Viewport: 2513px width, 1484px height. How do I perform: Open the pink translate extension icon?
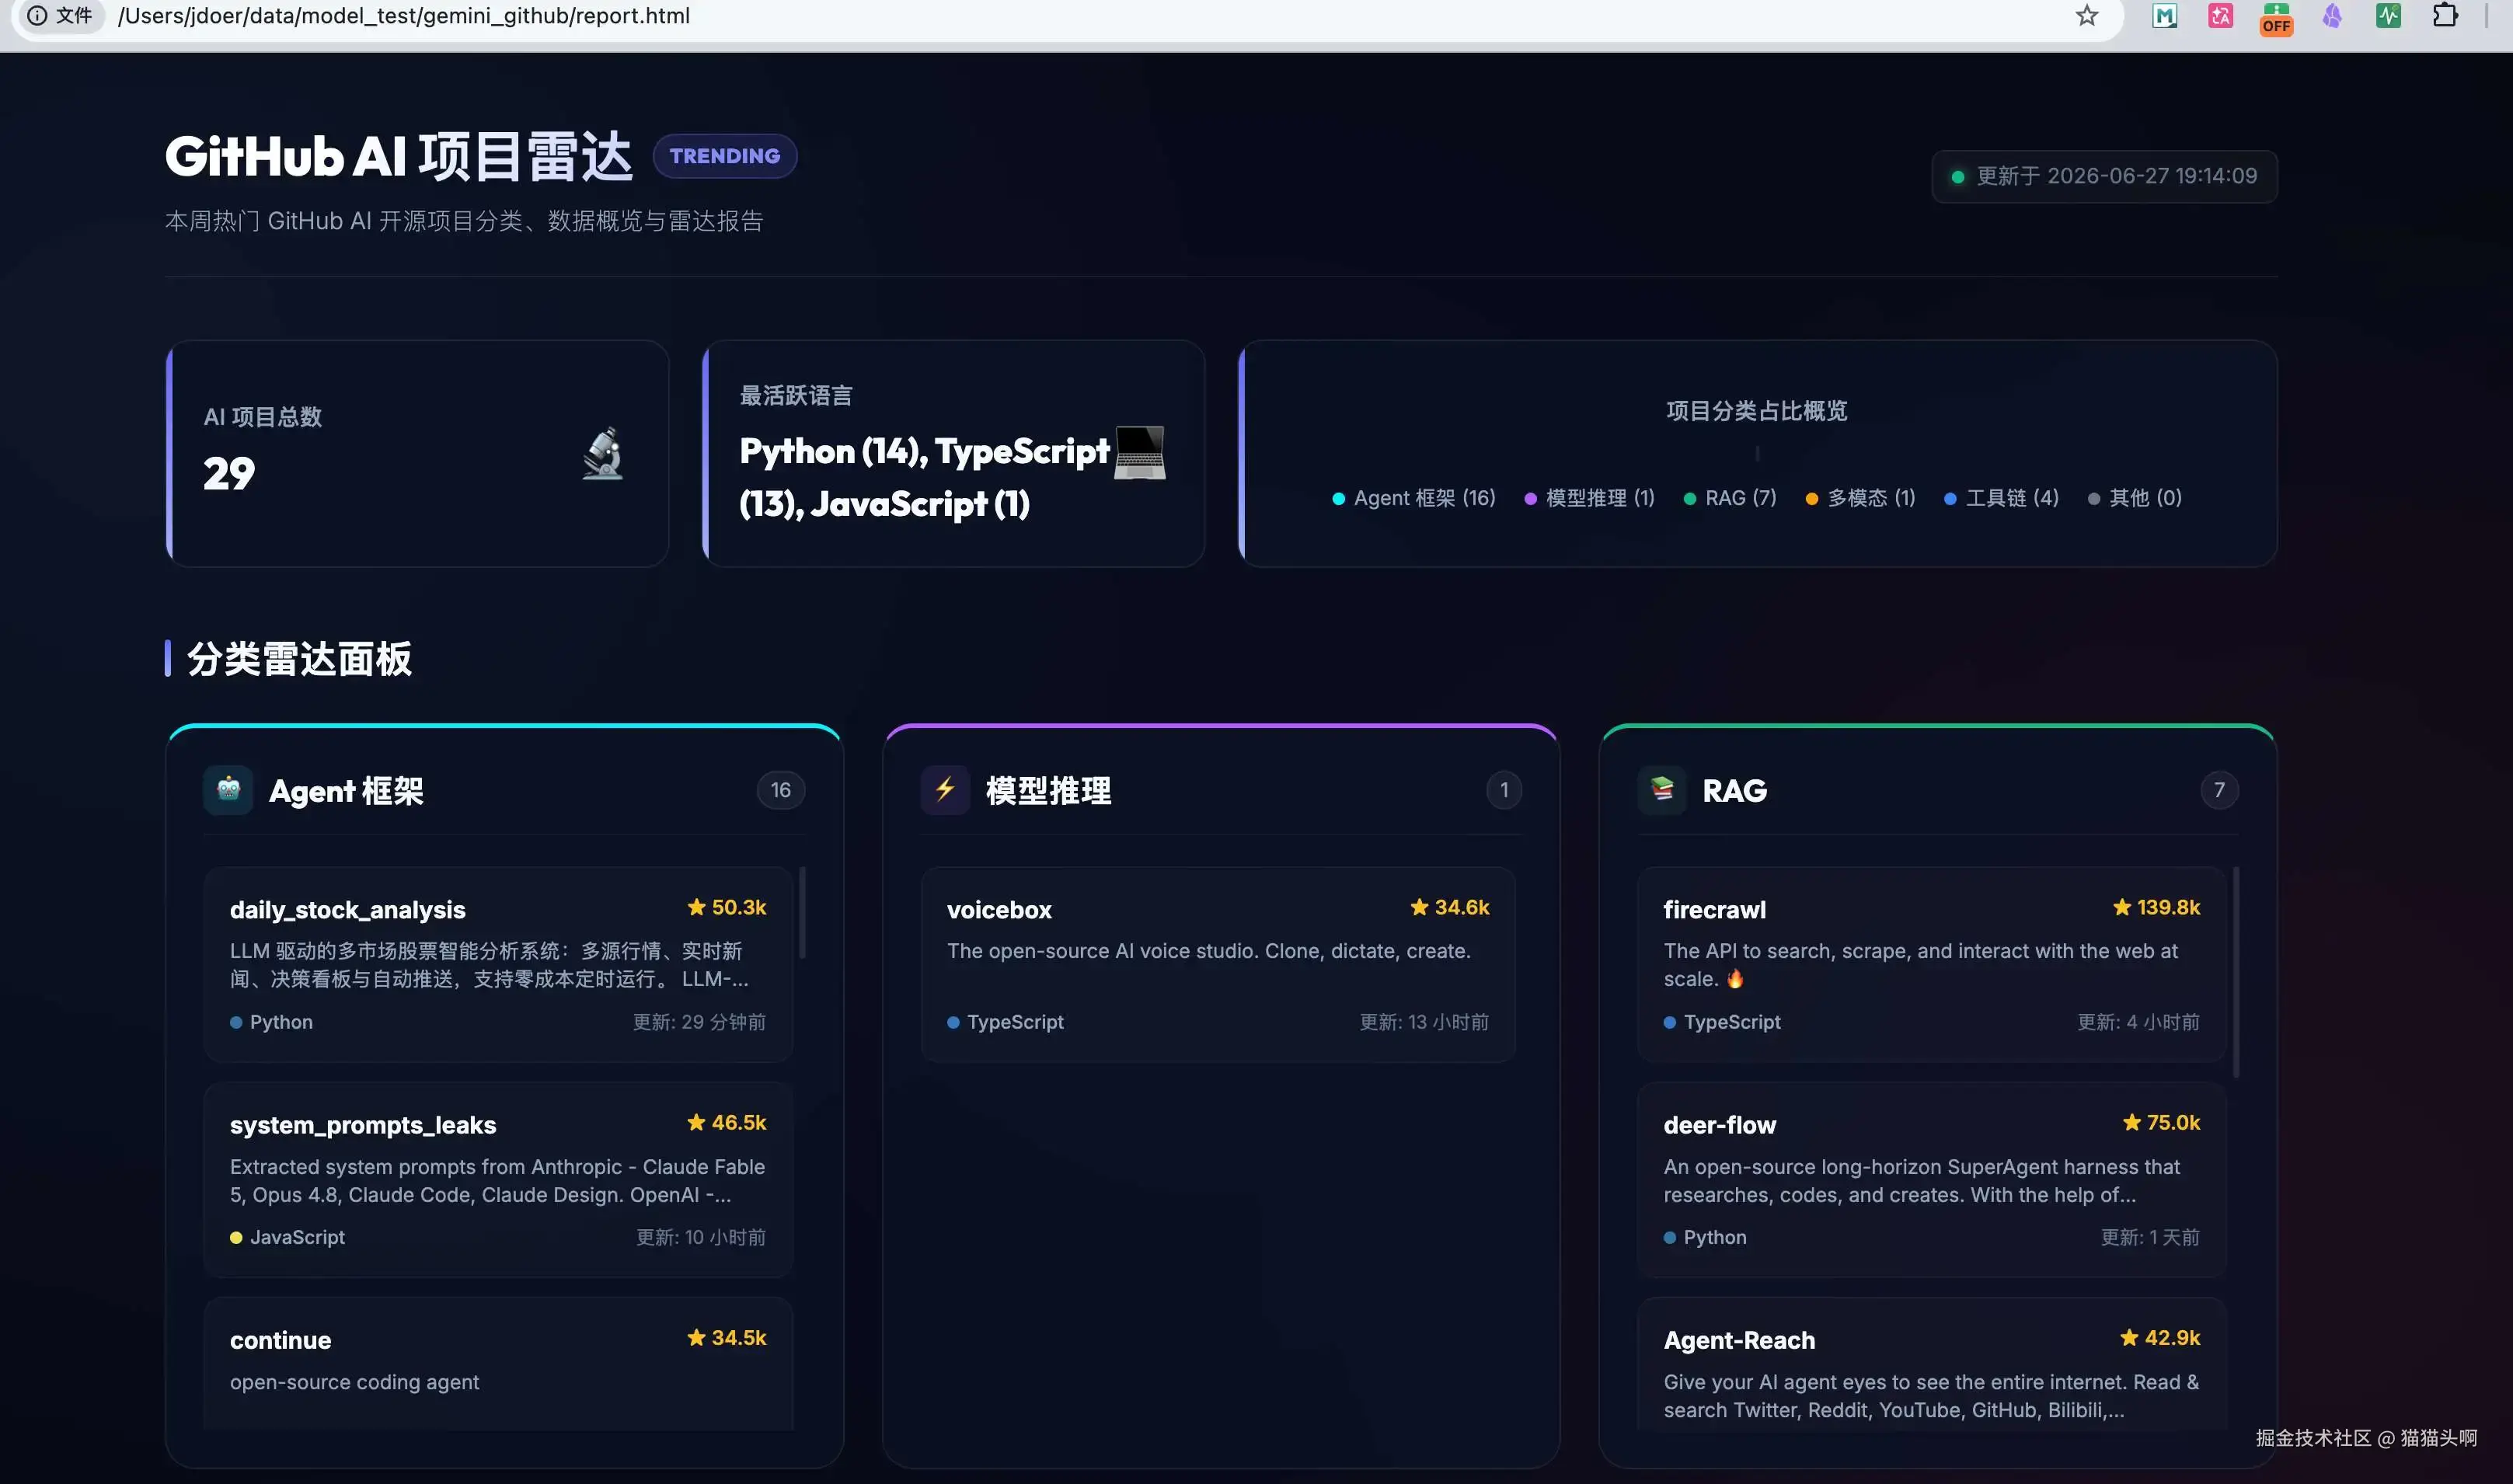tap(2220, 16)
